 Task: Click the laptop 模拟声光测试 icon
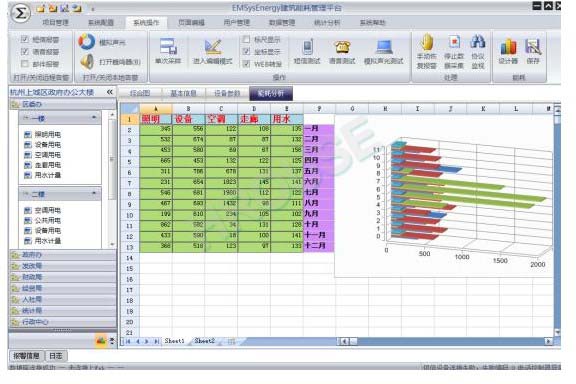click(384, 47)
